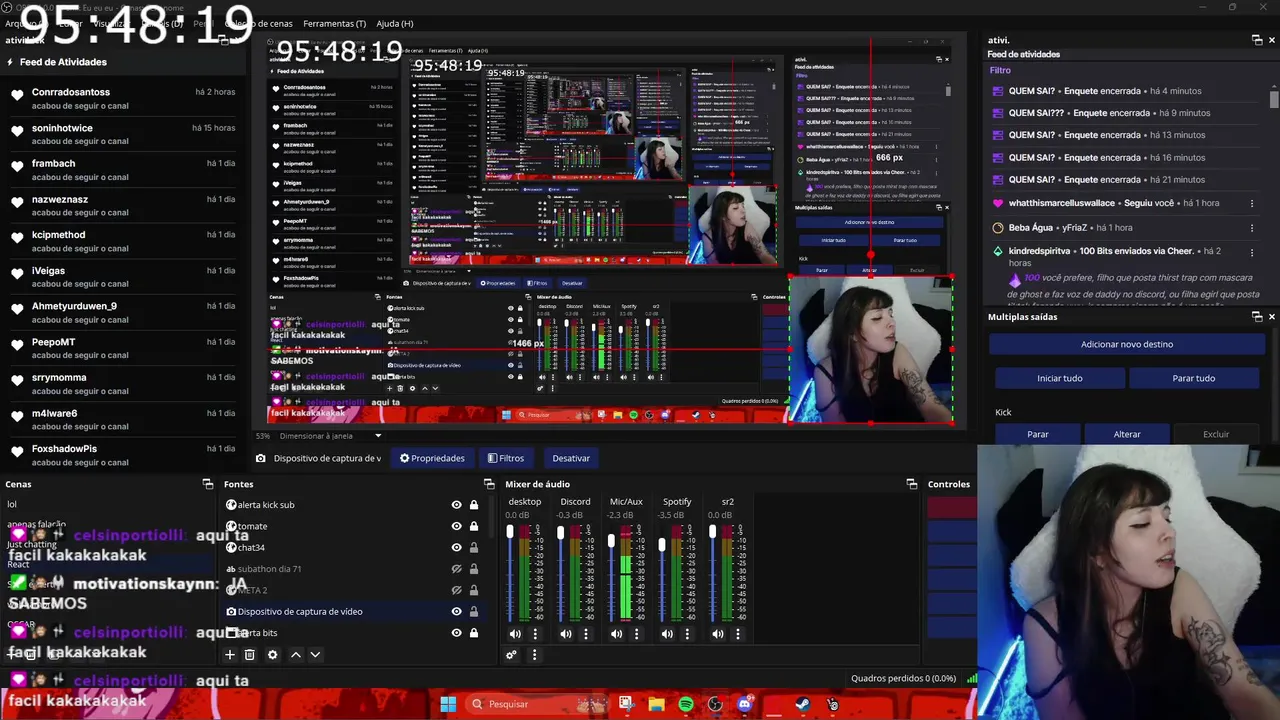Click the heart icon next to Conrradosantoss
The image size is (1280, 720).
tap(17, 96)
